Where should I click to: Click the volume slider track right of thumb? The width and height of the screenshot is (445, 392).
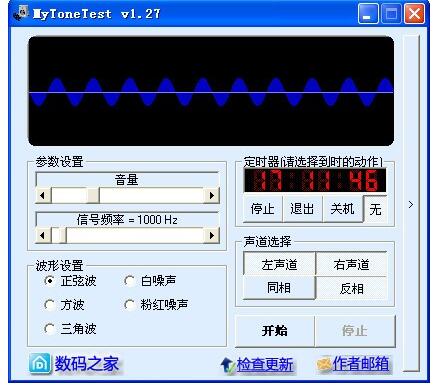[151, 195]
